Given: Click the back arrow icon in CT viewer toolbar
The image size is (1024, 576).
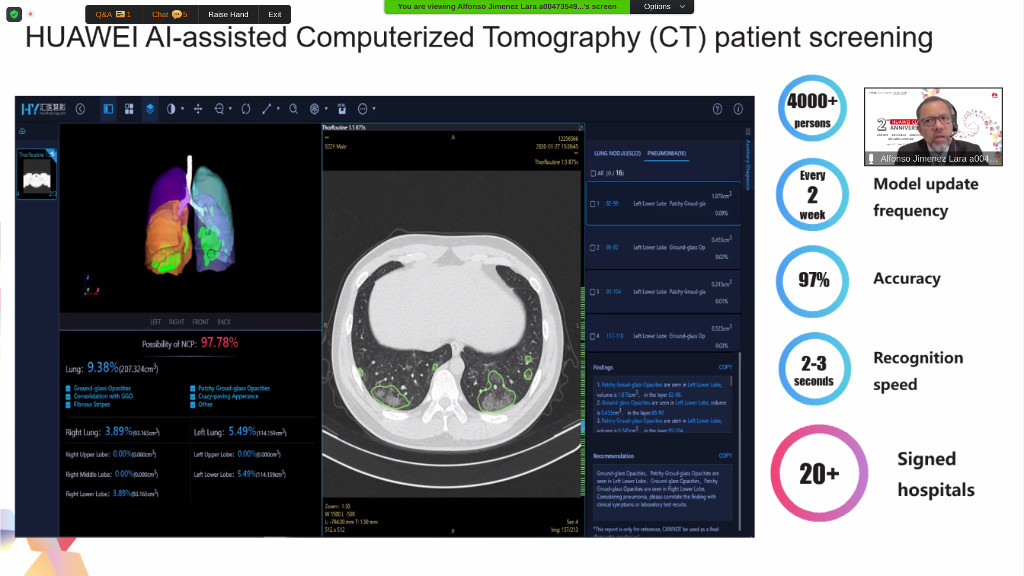Looking at the screenshot, I should coord(81,109).
